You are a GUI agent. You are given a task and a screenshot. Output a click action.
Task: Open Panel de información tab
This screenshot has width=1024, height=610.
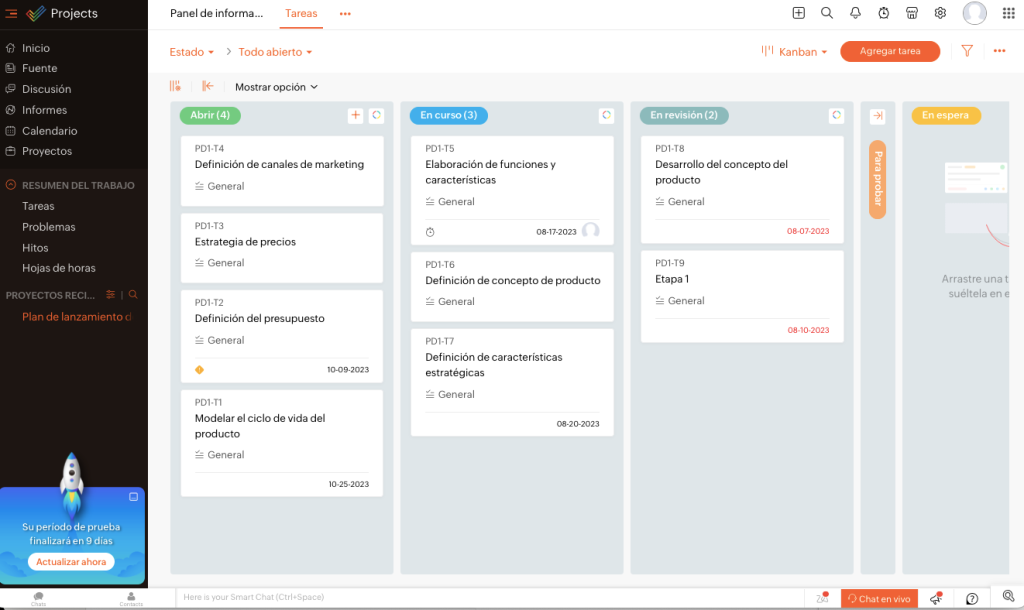tap(216, 14)
